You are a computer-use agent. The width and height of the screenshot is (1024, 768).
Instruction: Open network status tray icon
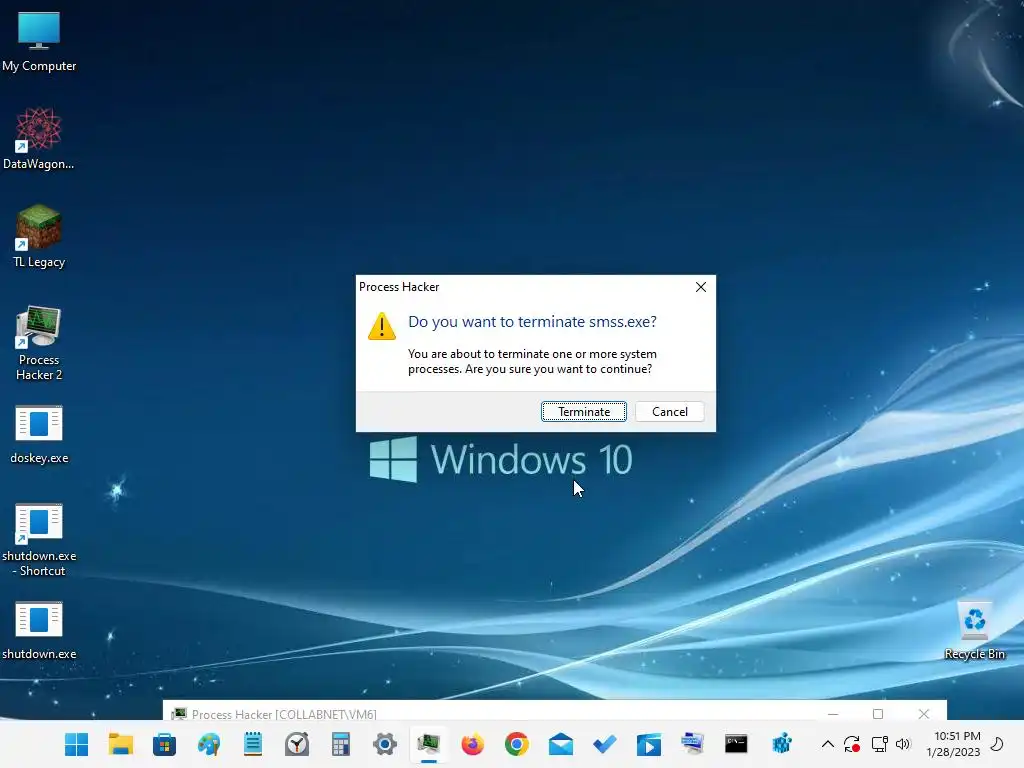point(879,744)
